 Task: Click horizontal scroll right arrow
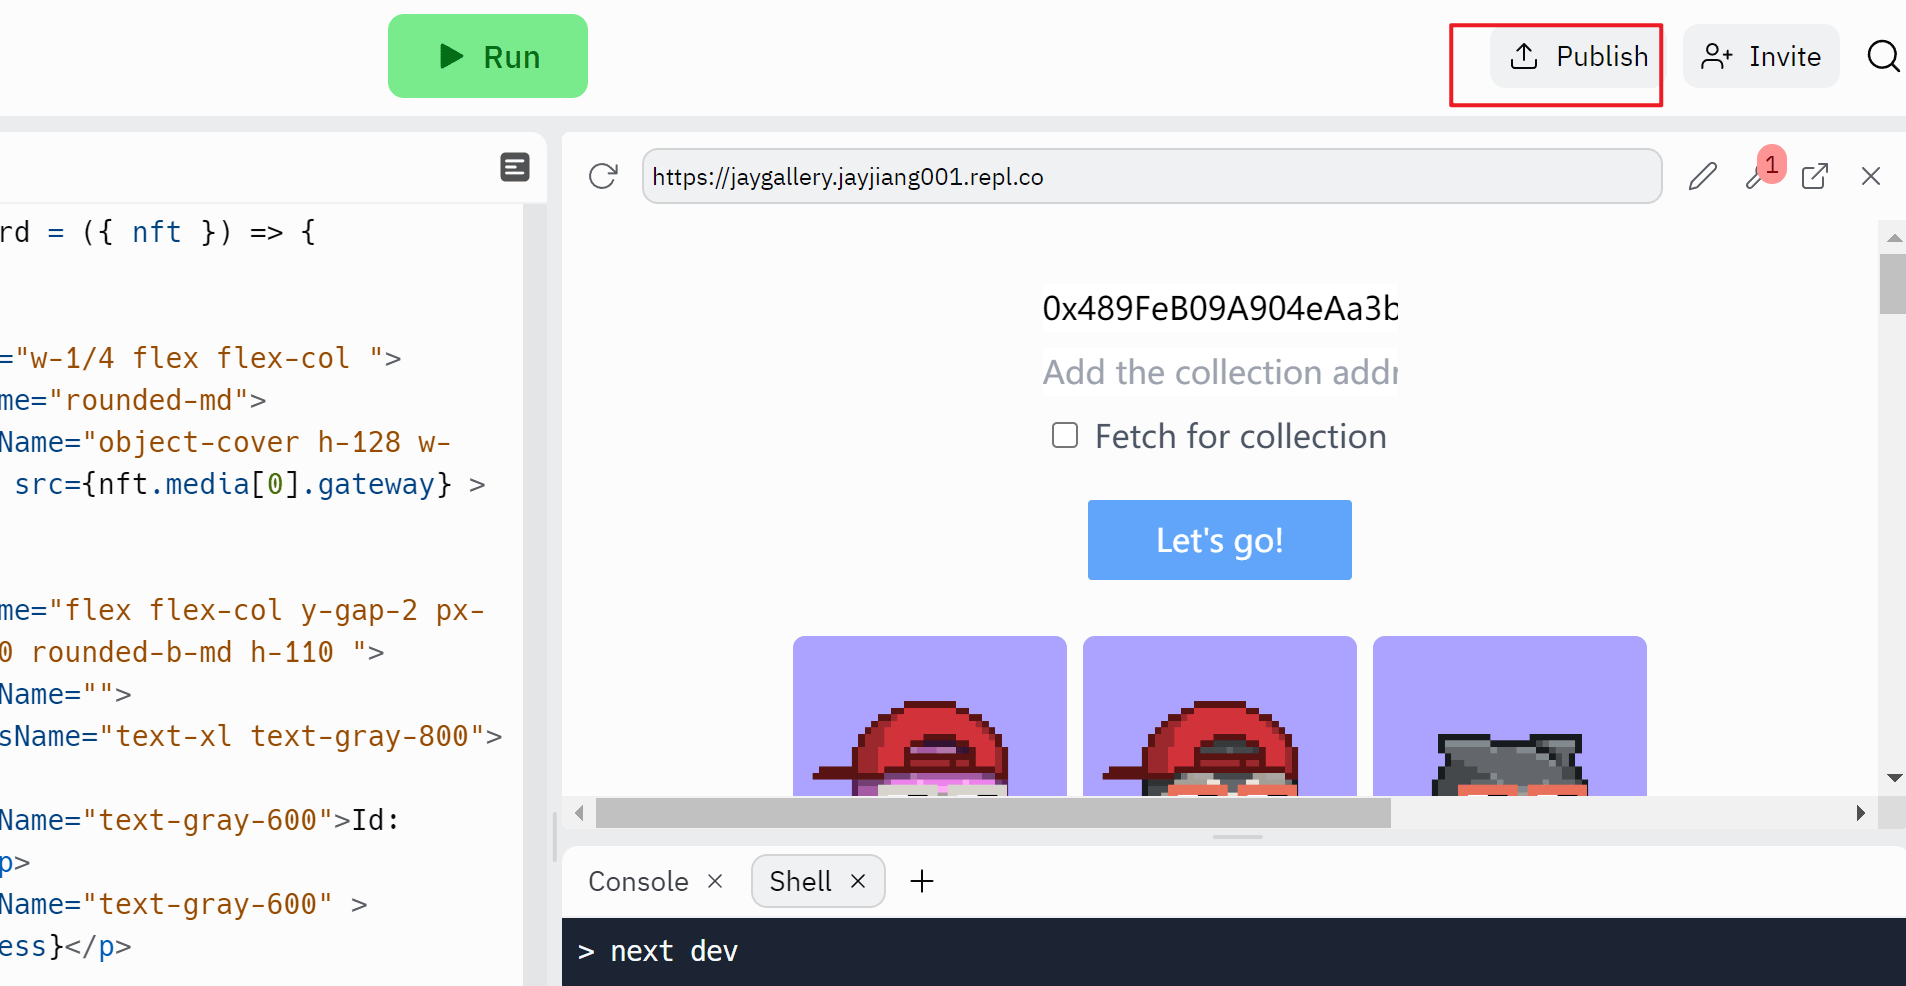coord(1860,813)
